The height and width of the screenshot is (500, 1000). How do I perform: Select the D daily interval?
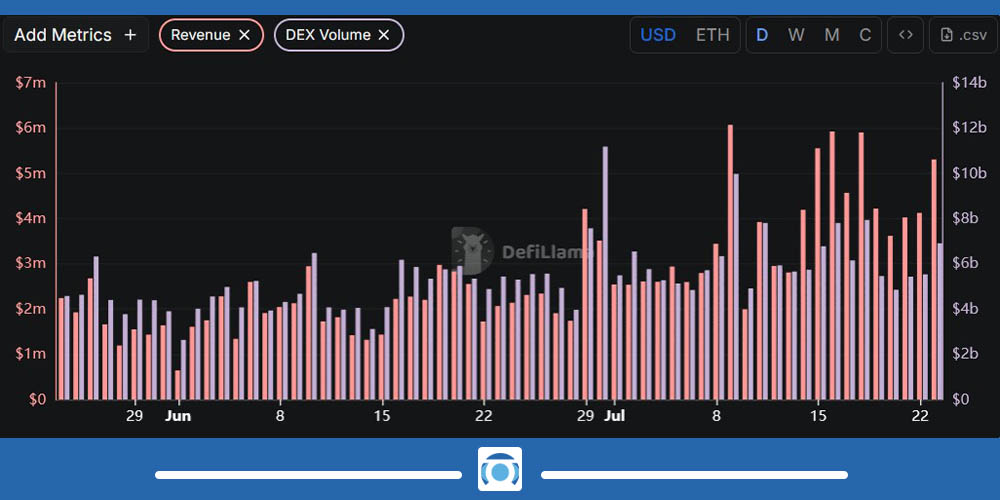[762, 35]
